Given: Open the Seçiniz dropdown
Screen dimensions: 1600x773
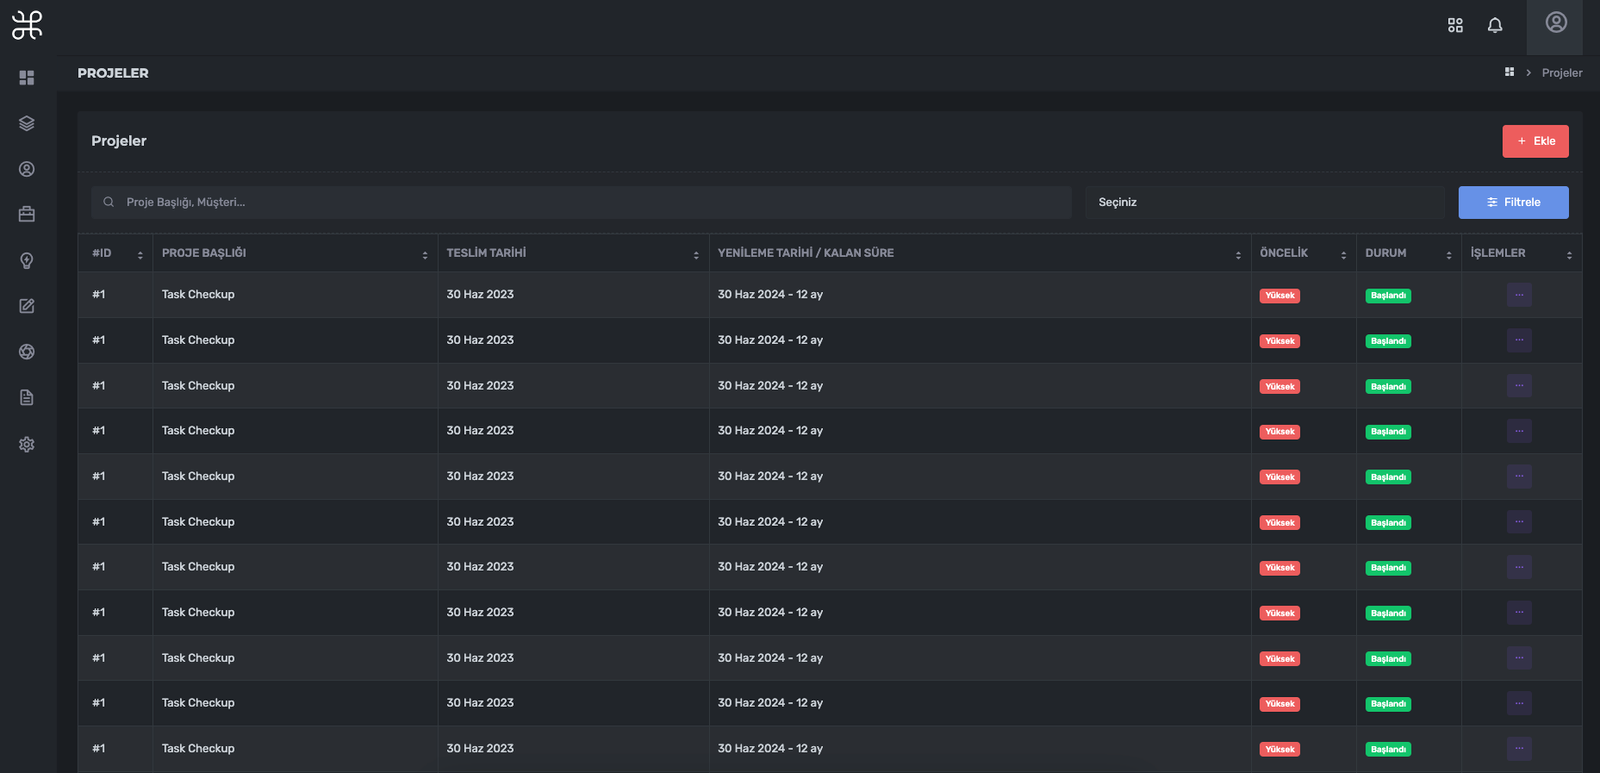Looking at the screenshot, I should tap(1264, 202).
